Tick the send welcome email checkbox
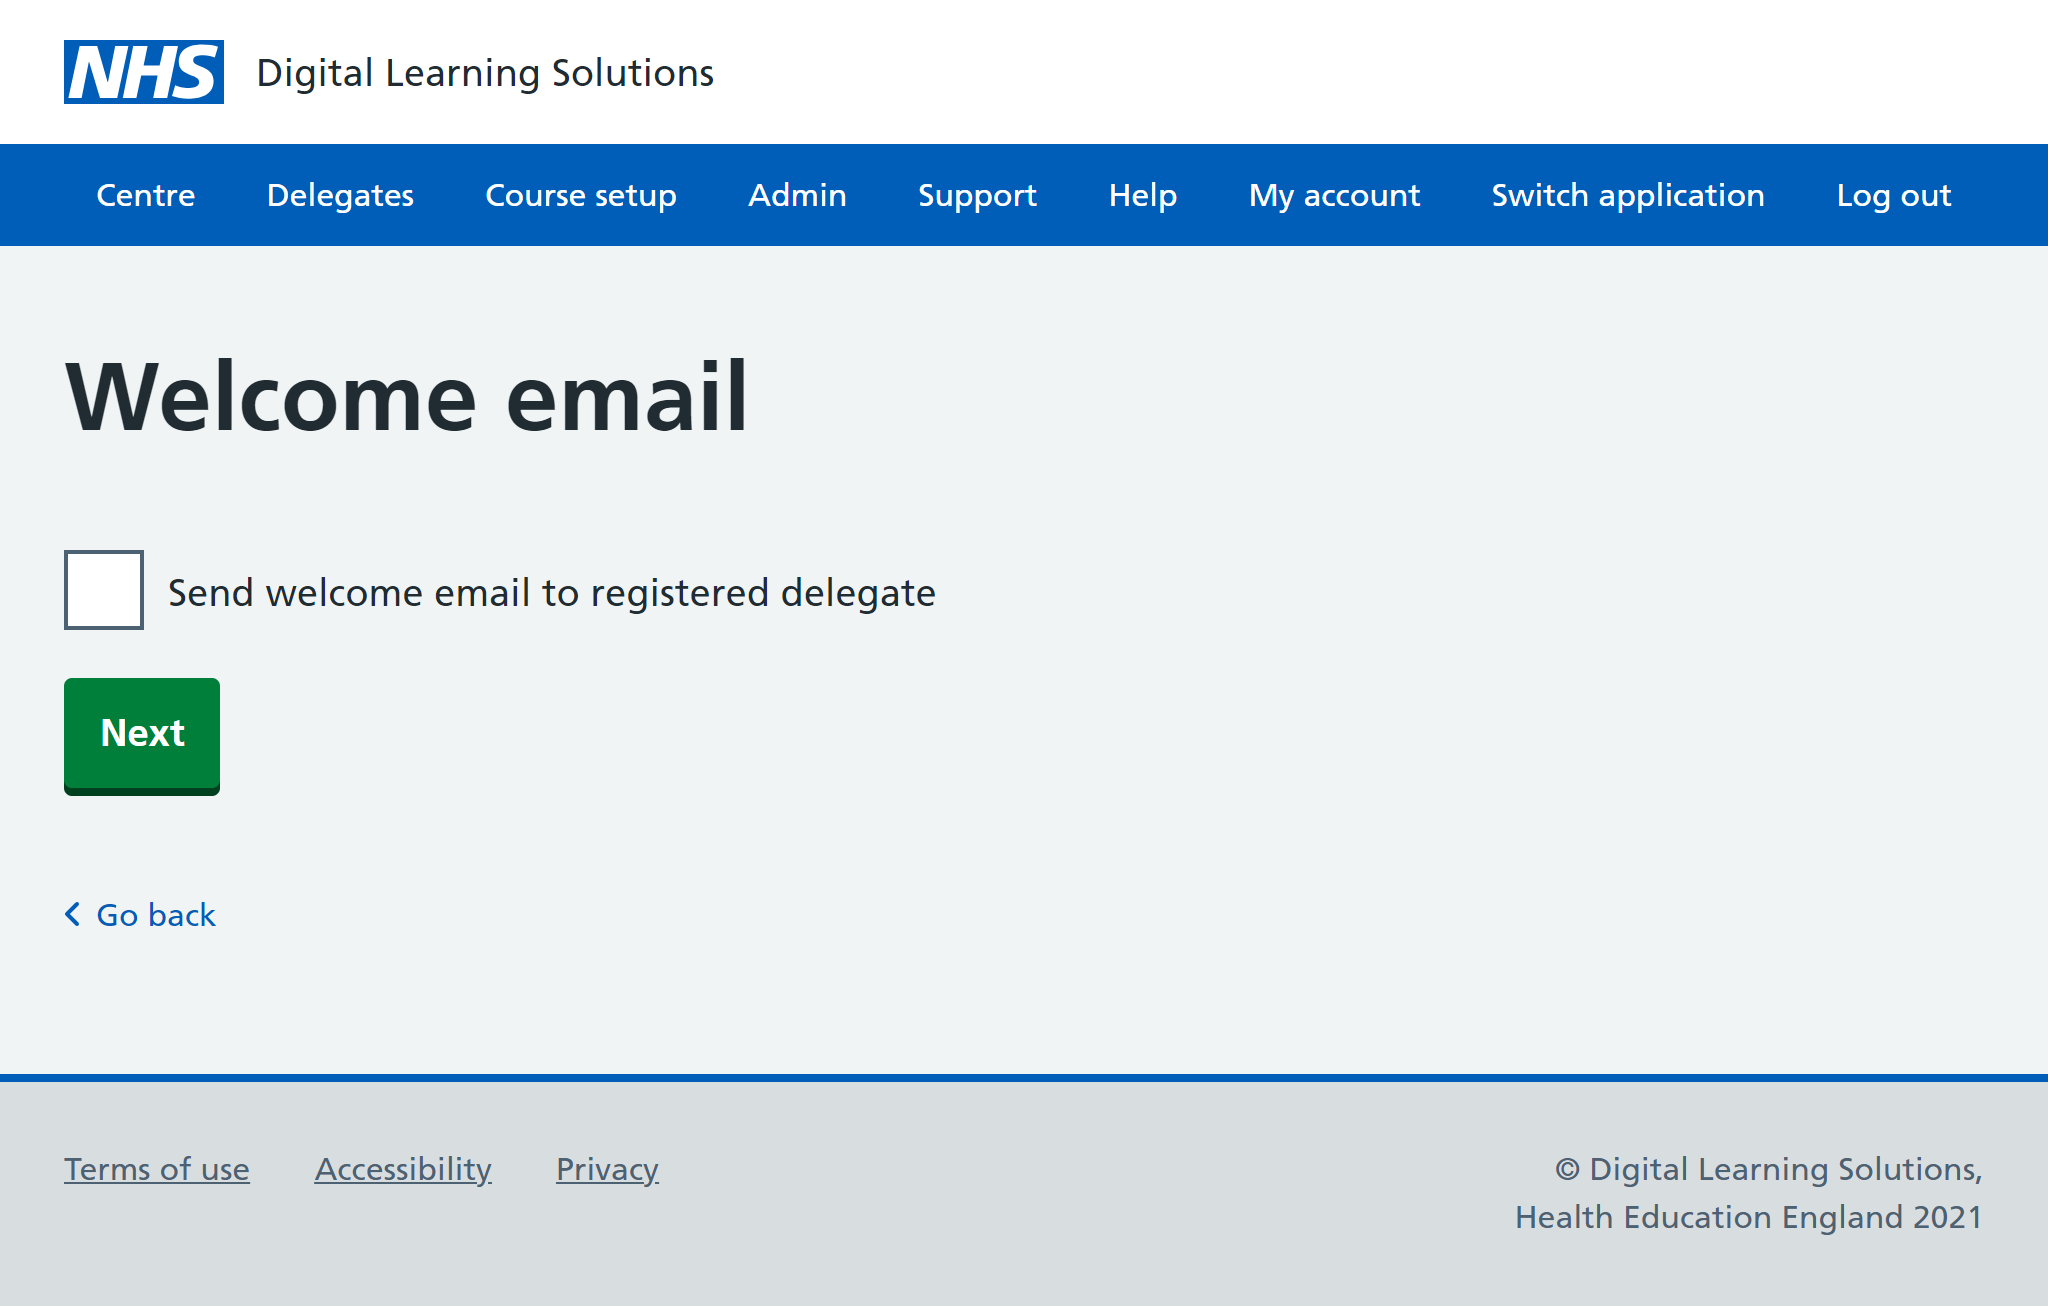Screen dimensions: 2048x1306 [104, 590]
